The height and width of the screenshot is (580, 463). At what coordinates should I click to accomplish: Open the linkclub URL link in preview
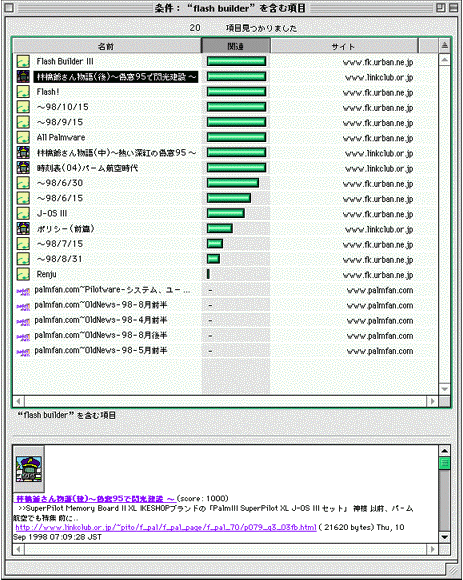tap(166, 527)
